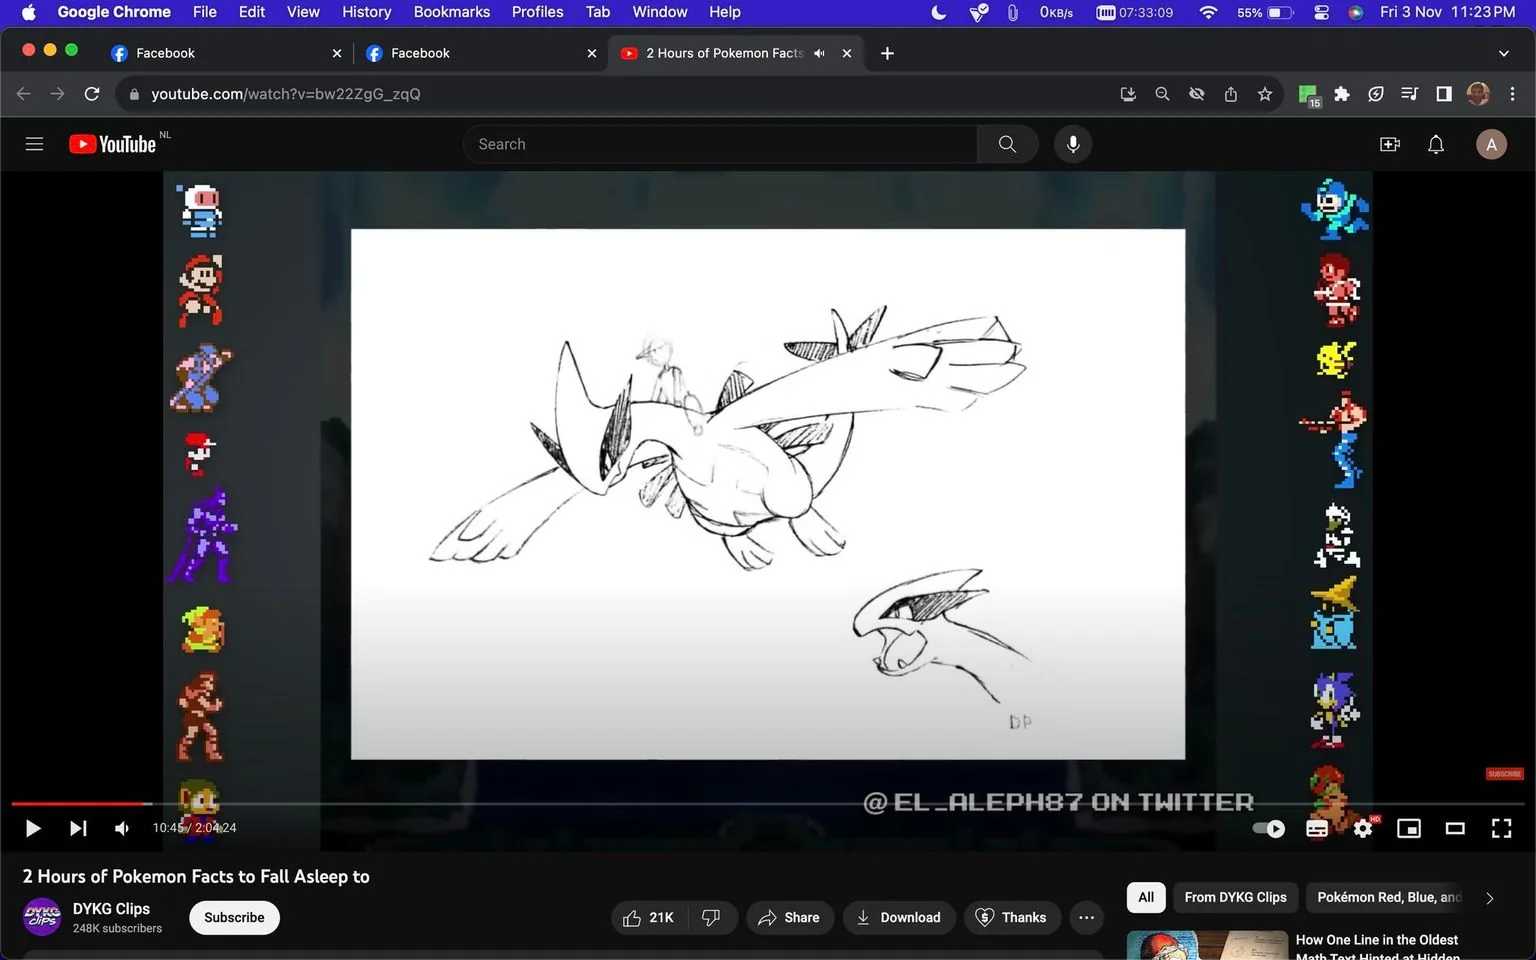The image size is (1536, 960).
Task: Reload the page
Action: pos(92,94)
